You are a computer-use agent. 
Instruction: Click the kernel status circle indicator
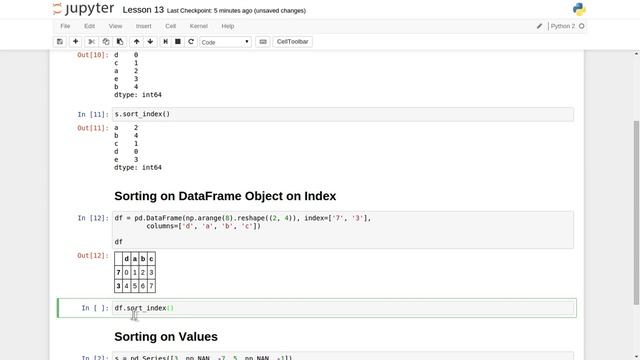(582, 26)
